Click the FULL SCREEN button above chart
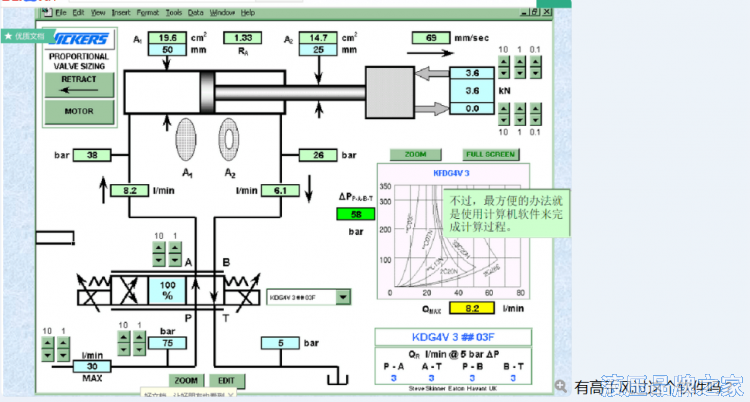Screen dimensions: 750x402 click(x=490, y=155)
